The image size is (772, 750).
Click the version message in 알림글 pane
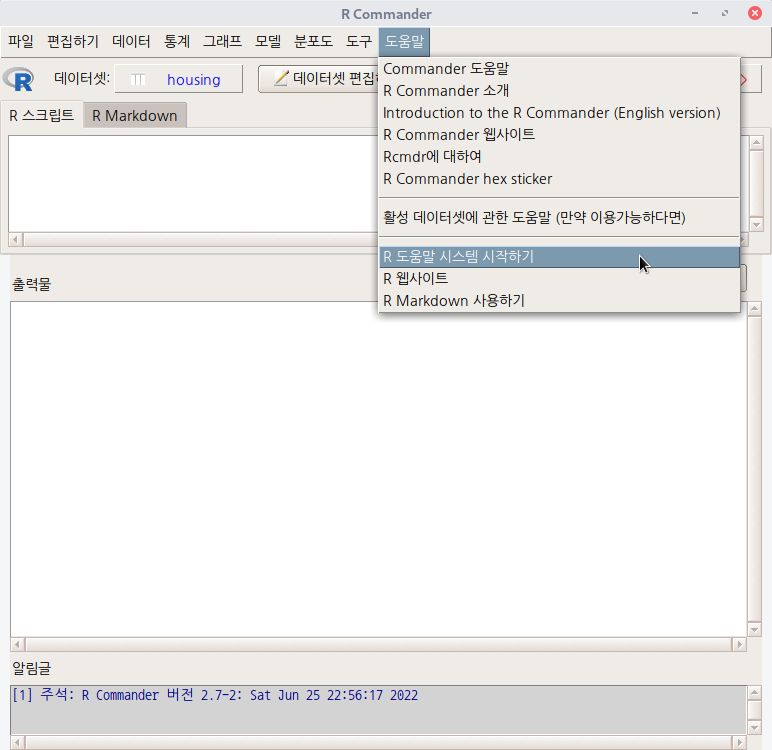[215, 695]
